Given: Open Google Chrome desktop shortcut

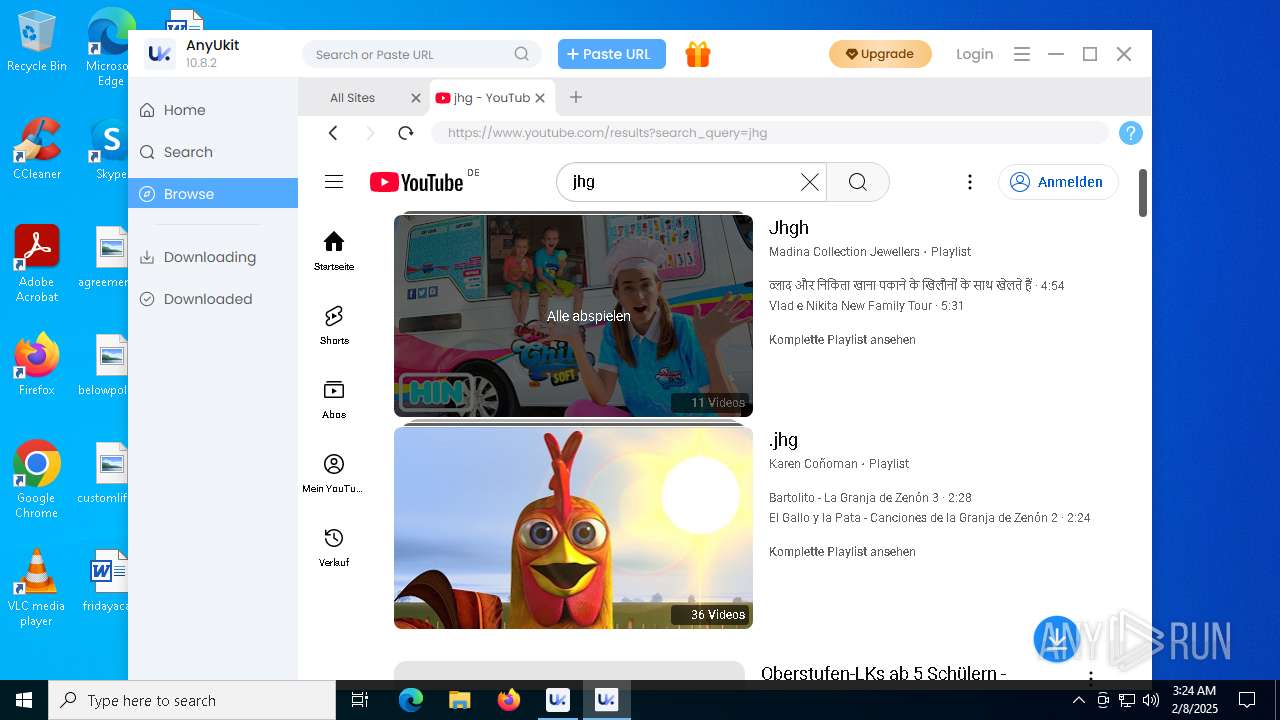Looking at the screenshot, I should [37, 480].
